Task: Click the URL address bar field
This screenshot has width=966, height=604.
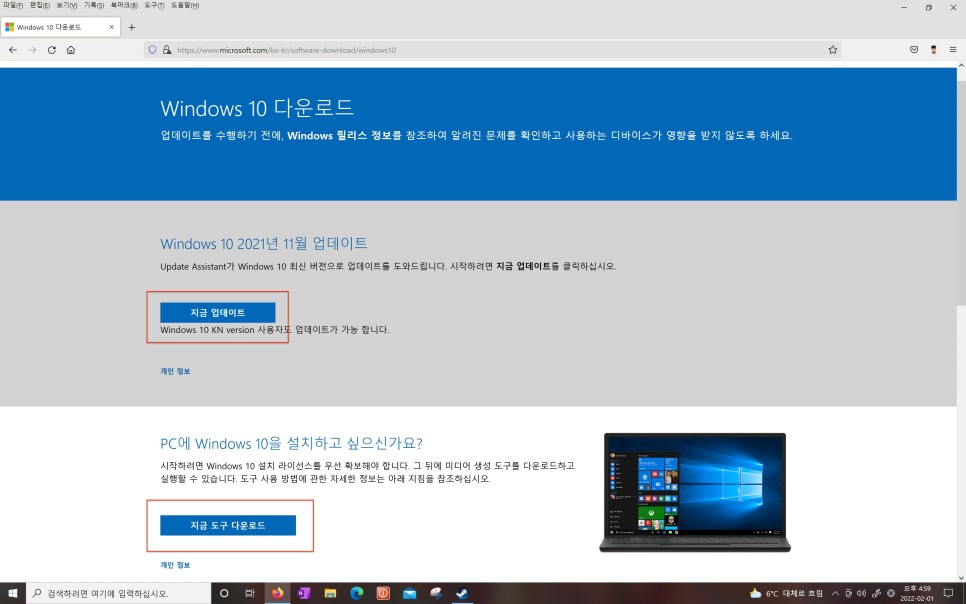Action: pyautogui.click(x=493, y=50)
